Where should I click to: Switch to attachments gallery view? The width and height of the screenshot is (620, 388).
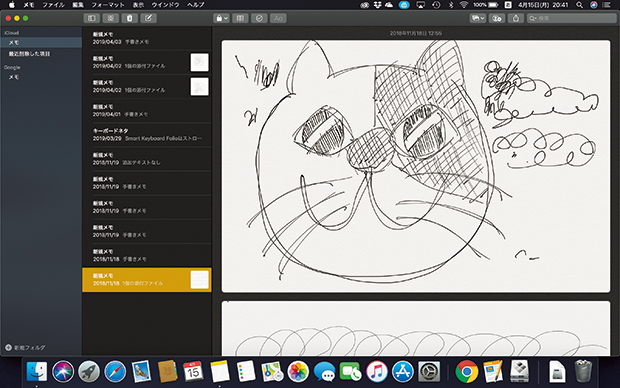(111, 18)
